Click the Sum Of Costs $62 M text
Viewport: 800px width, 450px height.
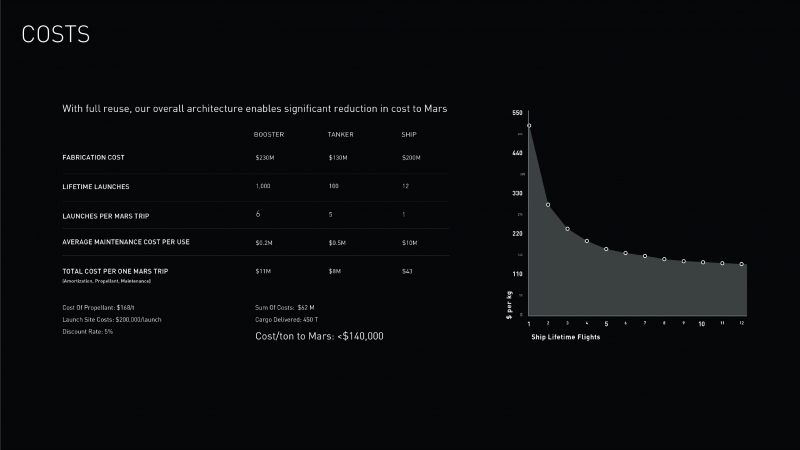(285, 308)
